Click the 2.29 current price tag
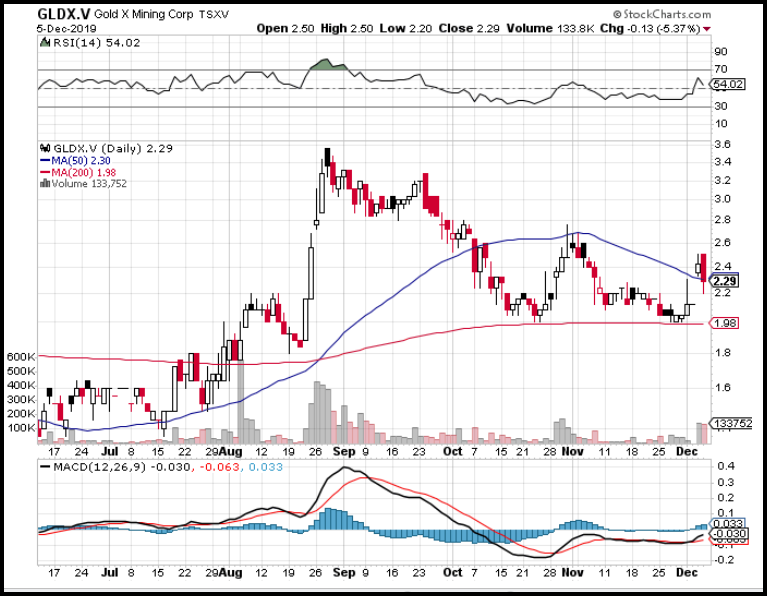This screenshot has width=767, height=596. pos(725,281)
